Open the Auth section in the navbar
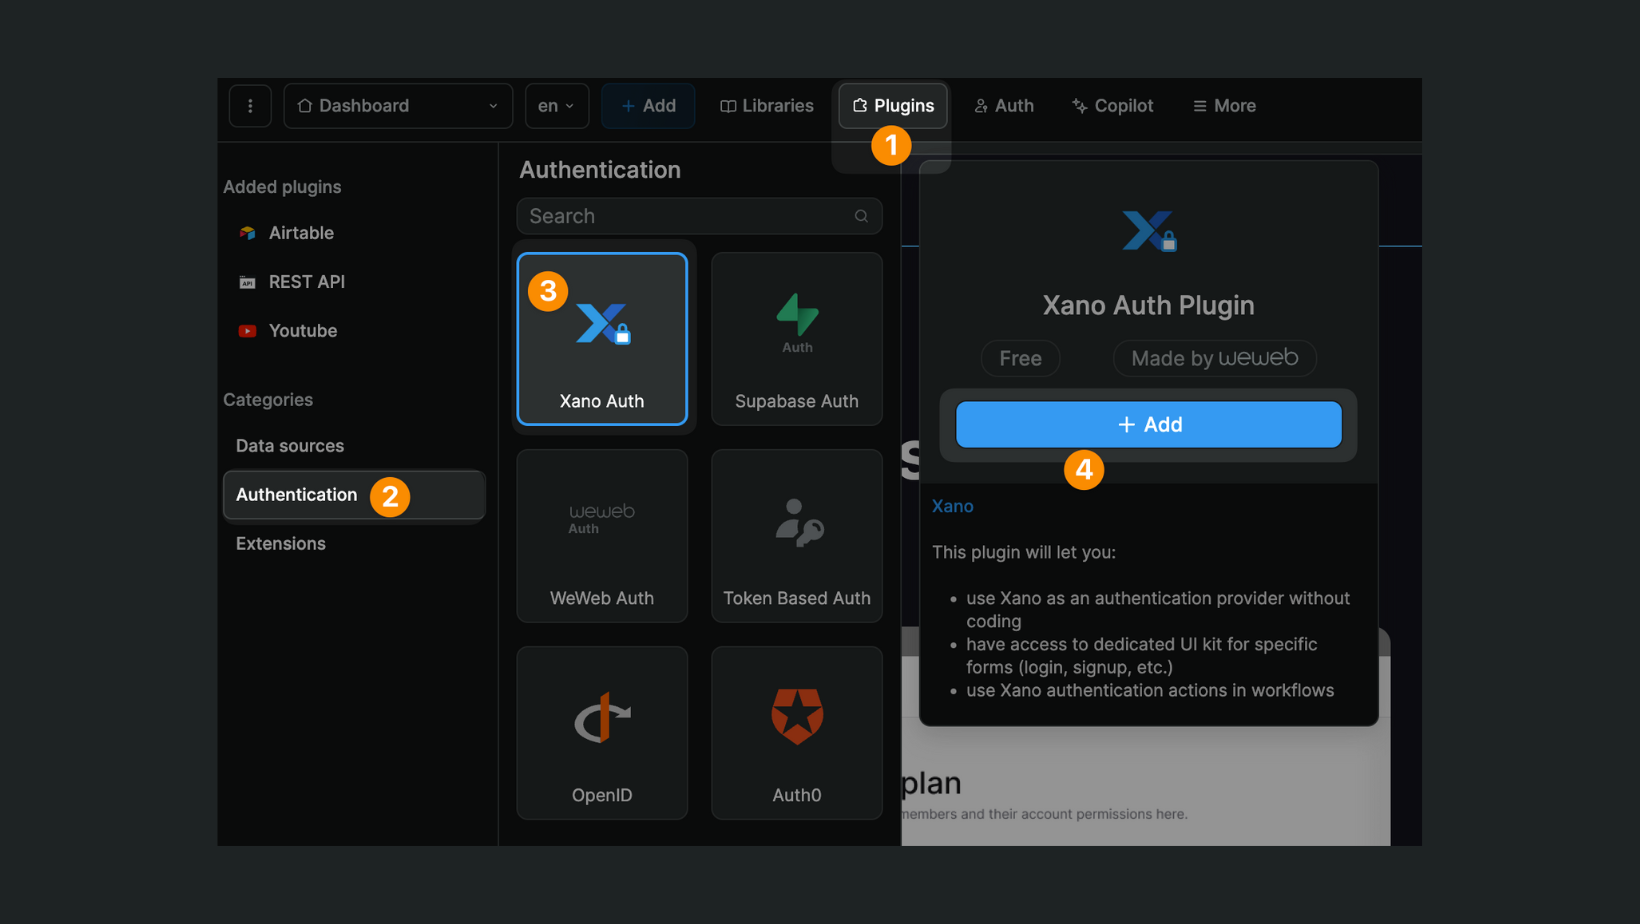Image resolution: width=1640 pixels, height=924 pixels. pos(1004,105)
